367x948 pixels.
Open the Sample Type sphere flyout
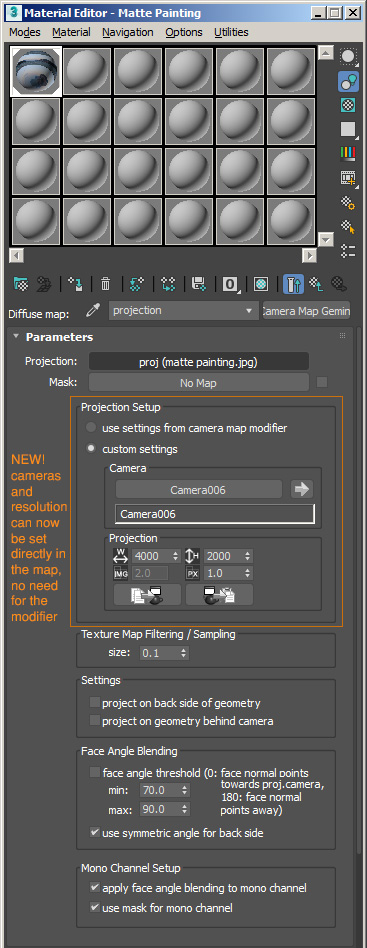(348, 57)
